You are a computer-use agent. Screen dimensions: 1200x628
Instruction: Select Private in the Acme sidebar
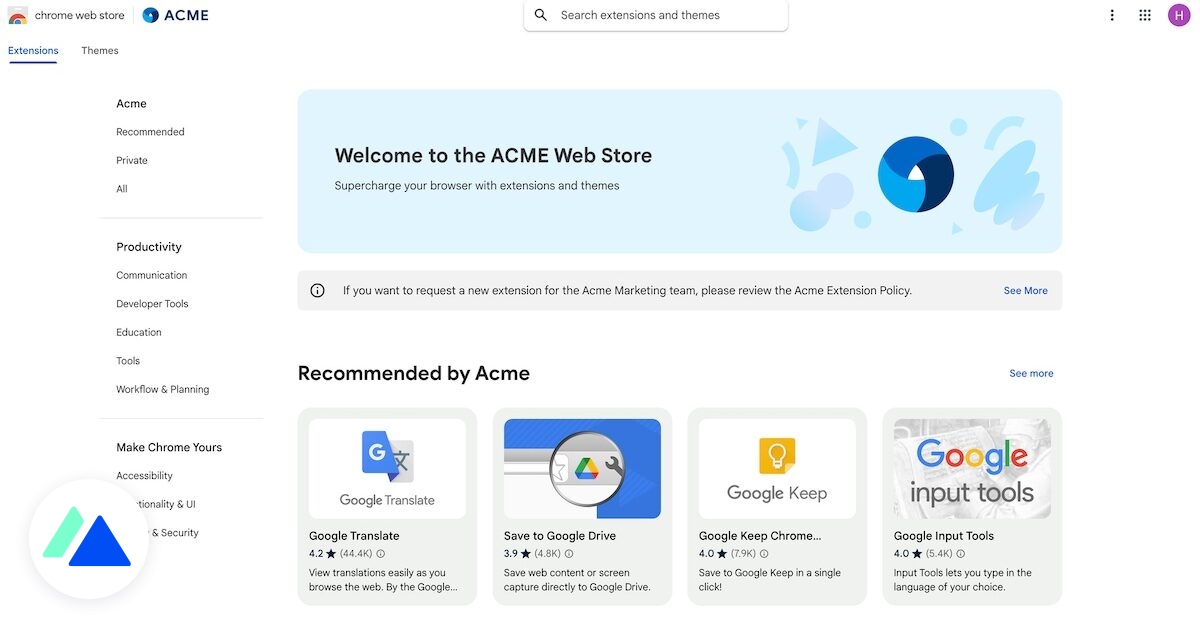(x=132, y=160)
